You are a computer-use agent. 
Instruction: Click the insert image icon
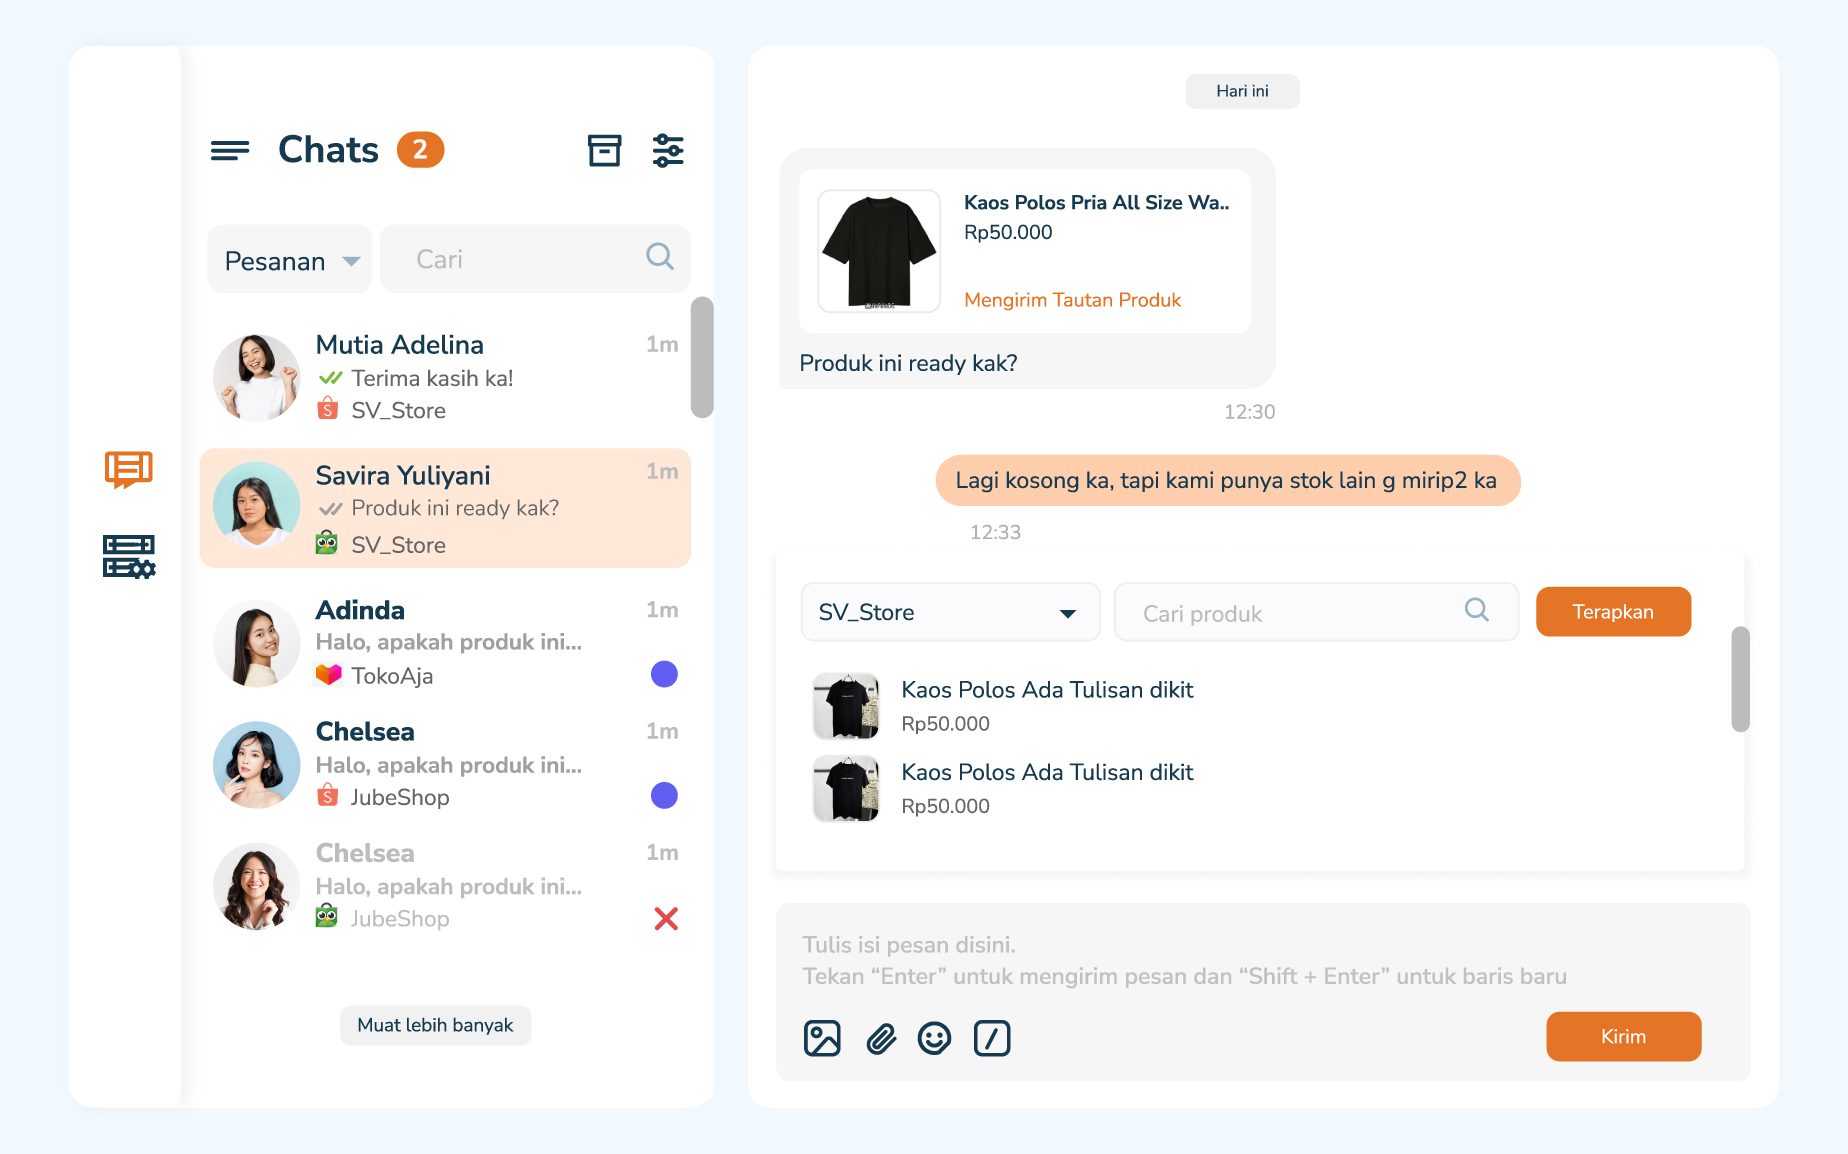(x=822, y=1038)
